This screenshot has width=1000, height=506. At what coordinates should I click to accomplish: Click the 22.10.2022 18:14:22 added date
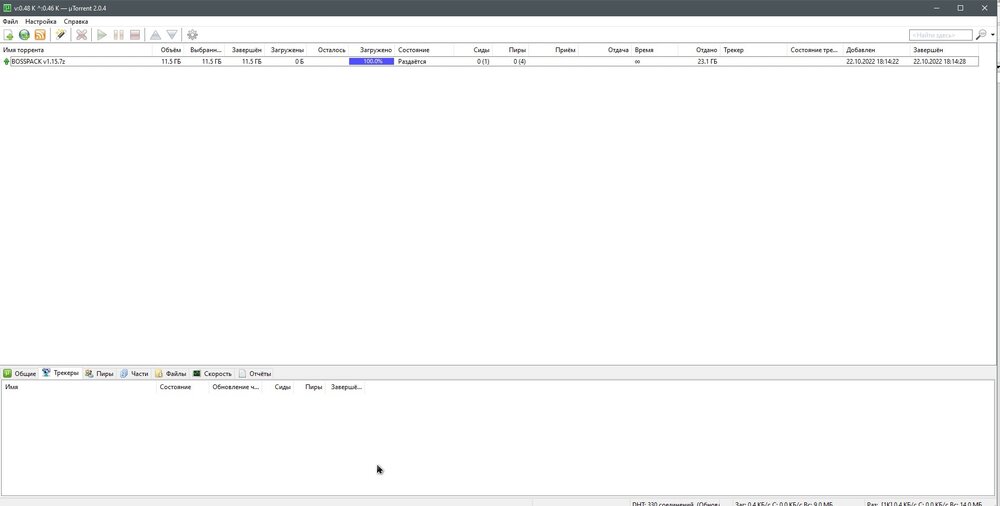tap(872, 62)
